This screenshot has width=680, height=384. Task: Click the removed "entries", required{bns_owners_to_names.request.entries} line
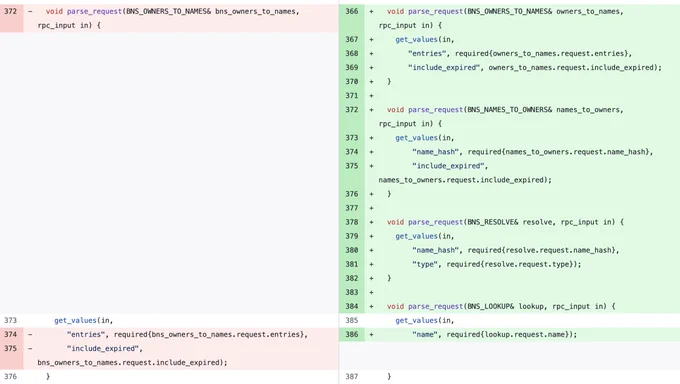tap(187, 335)
